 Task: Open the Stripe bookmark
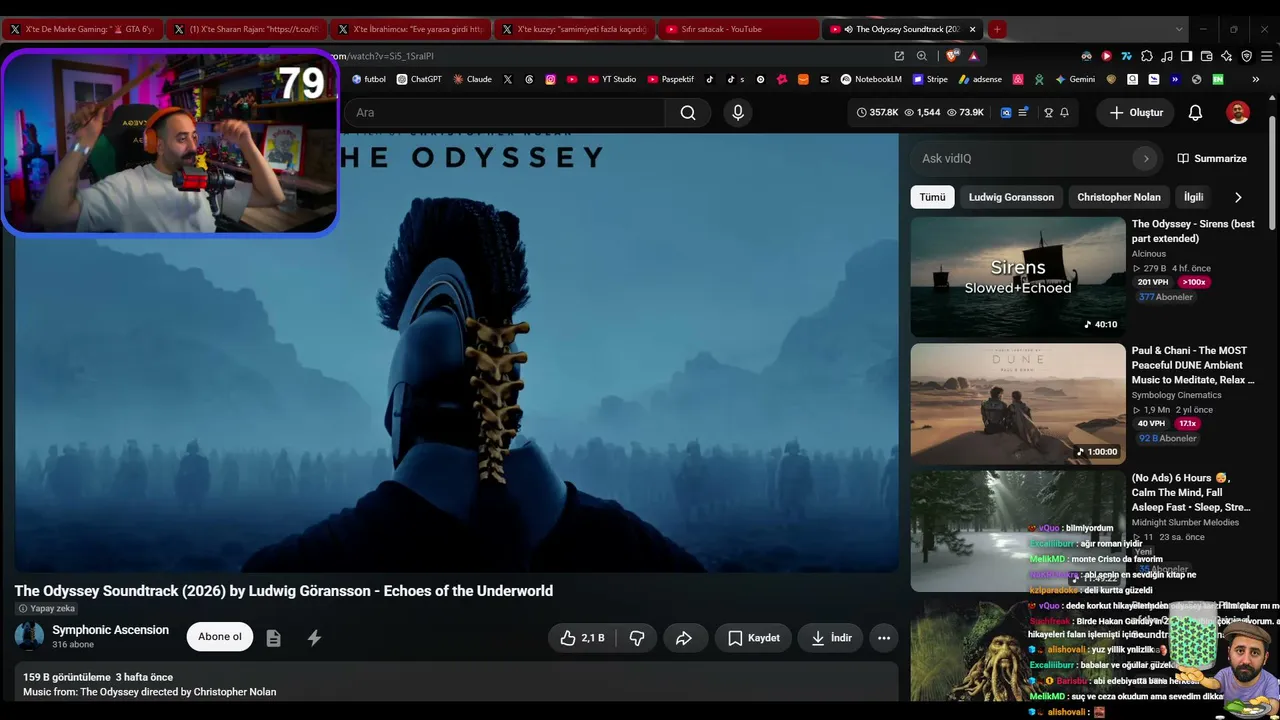coord(930,79)
